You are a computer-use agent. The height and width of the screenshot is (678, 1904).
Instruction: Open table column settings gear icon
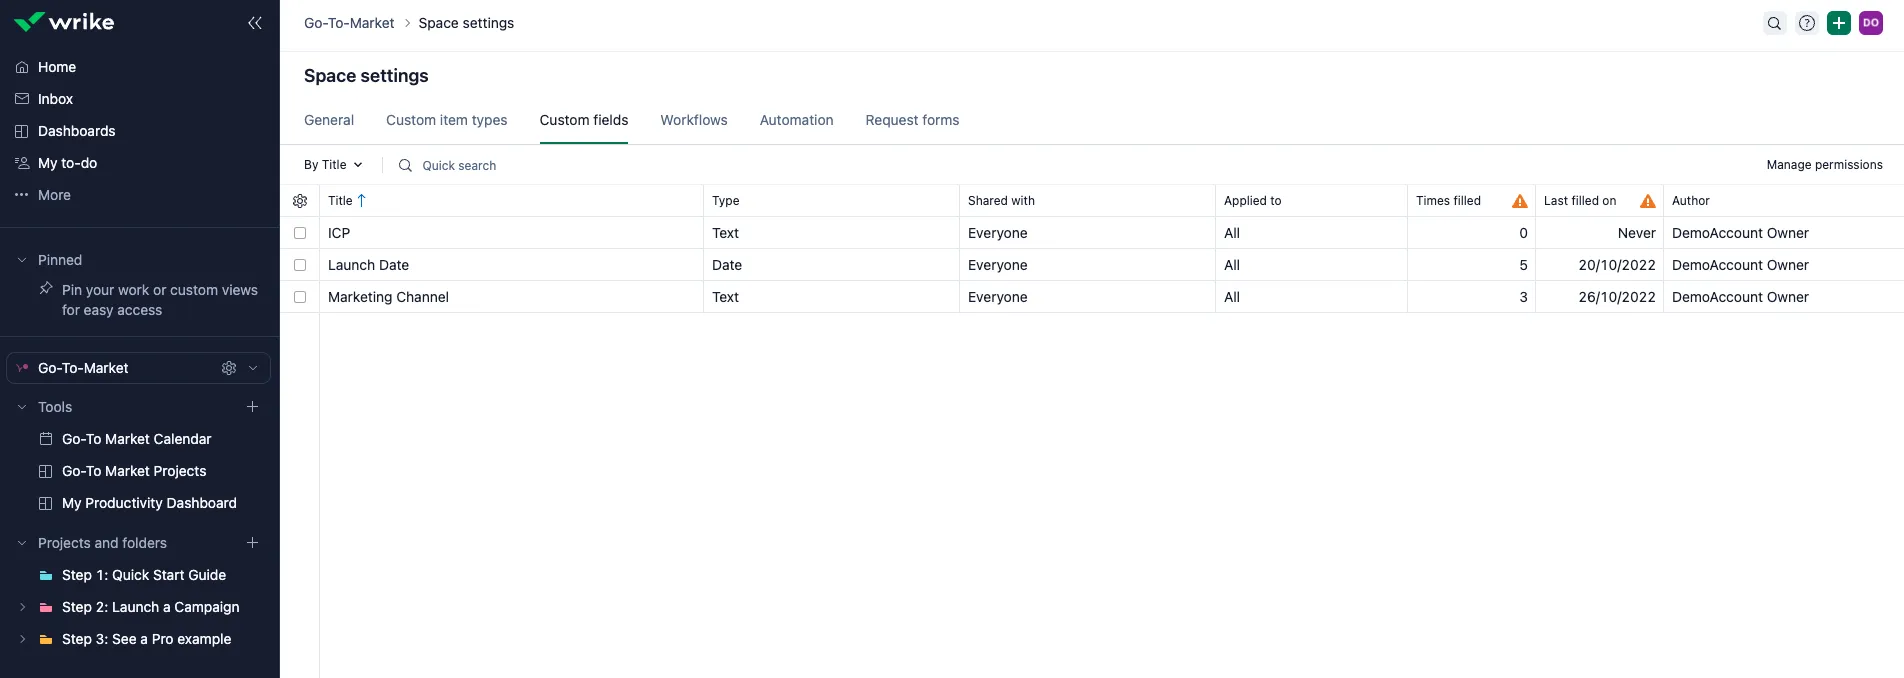pyautogui.click(x=300, y=201)
